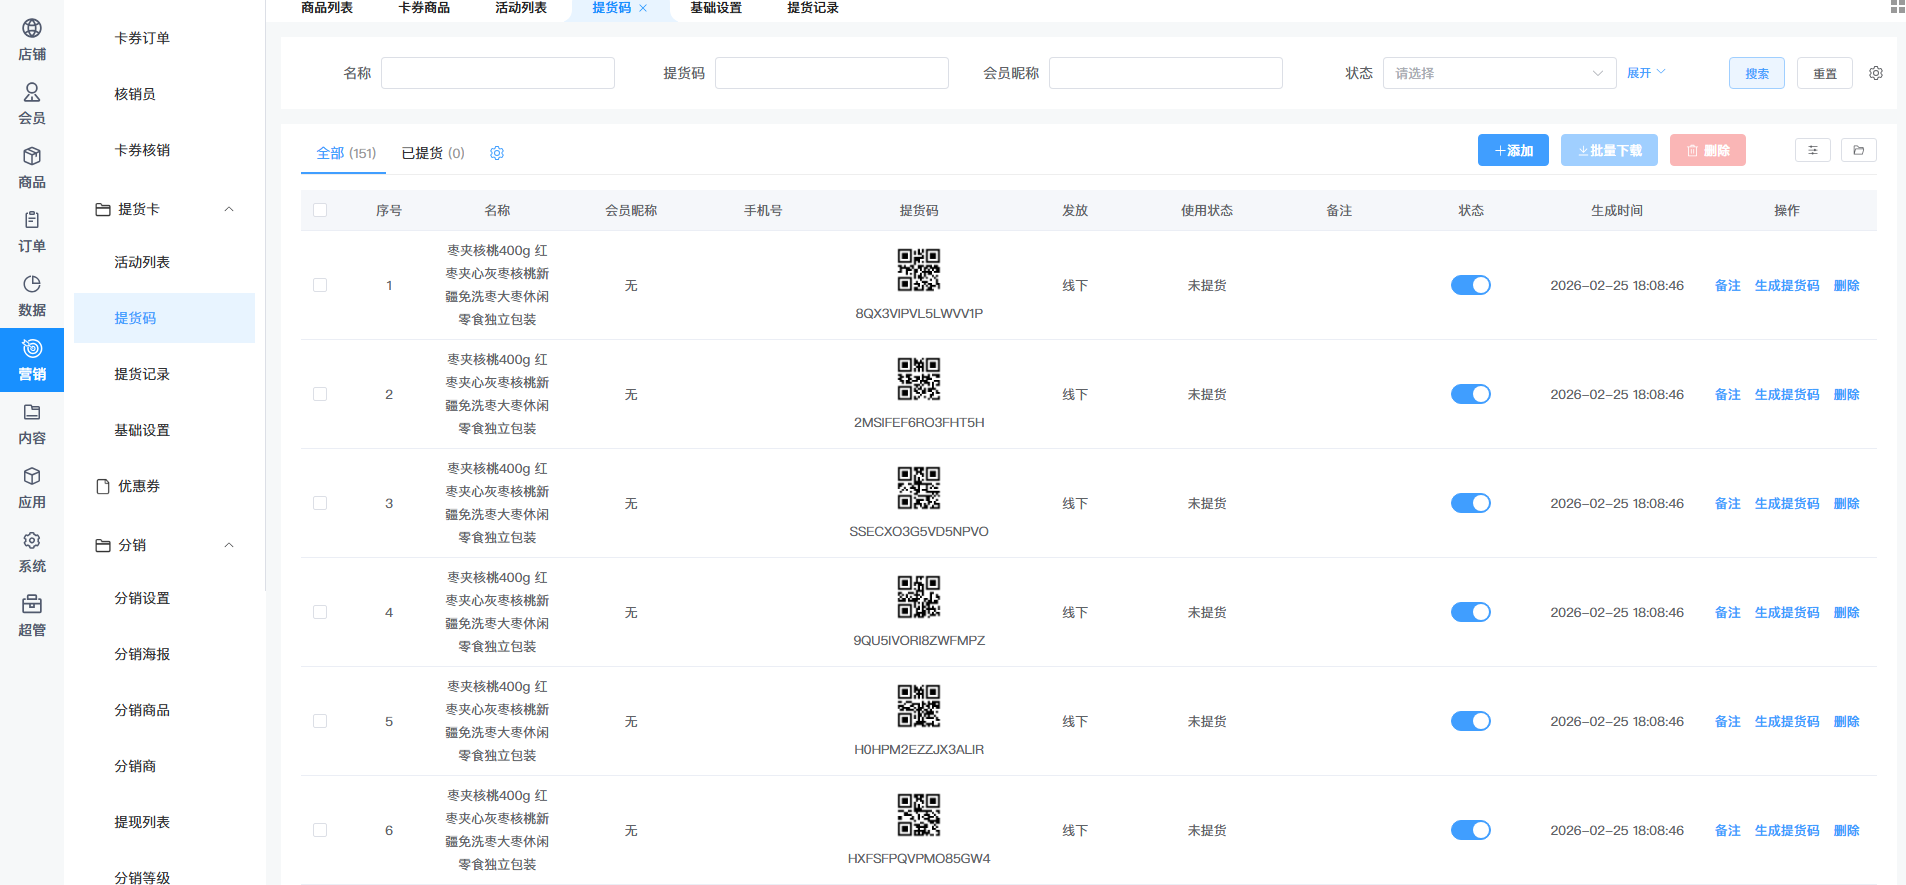The image size is (1906, 885).
Task: Open the 店铺 sidebar section
Action: tap(32, 40)
